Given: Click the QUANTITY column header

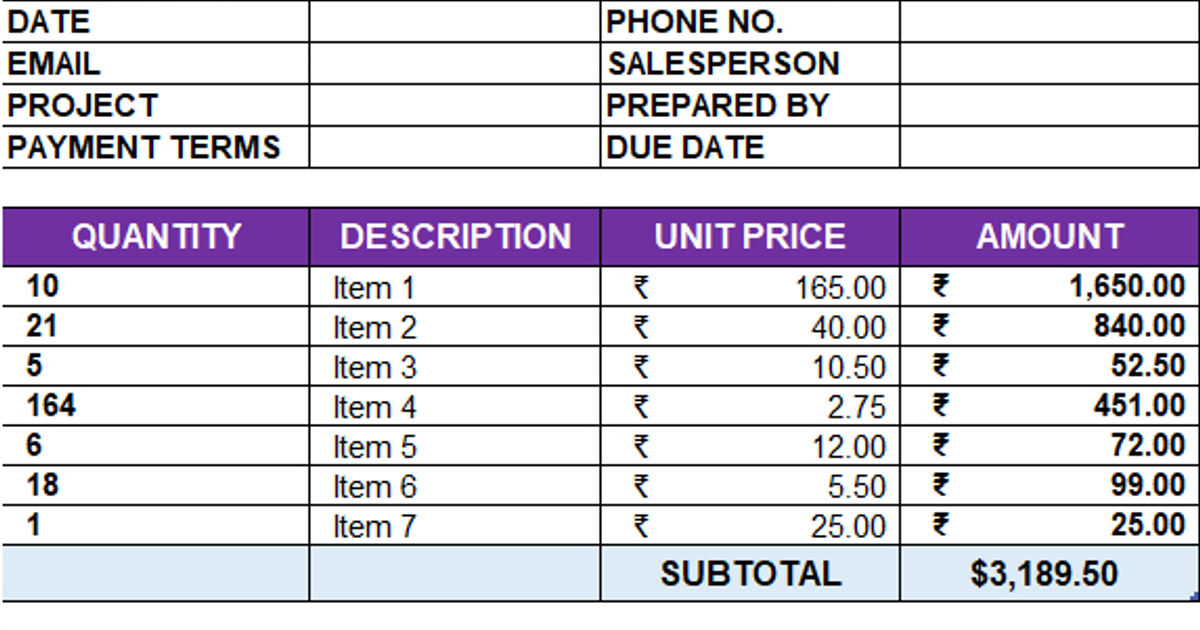Looking at the screenshot, I should (156, 237).
